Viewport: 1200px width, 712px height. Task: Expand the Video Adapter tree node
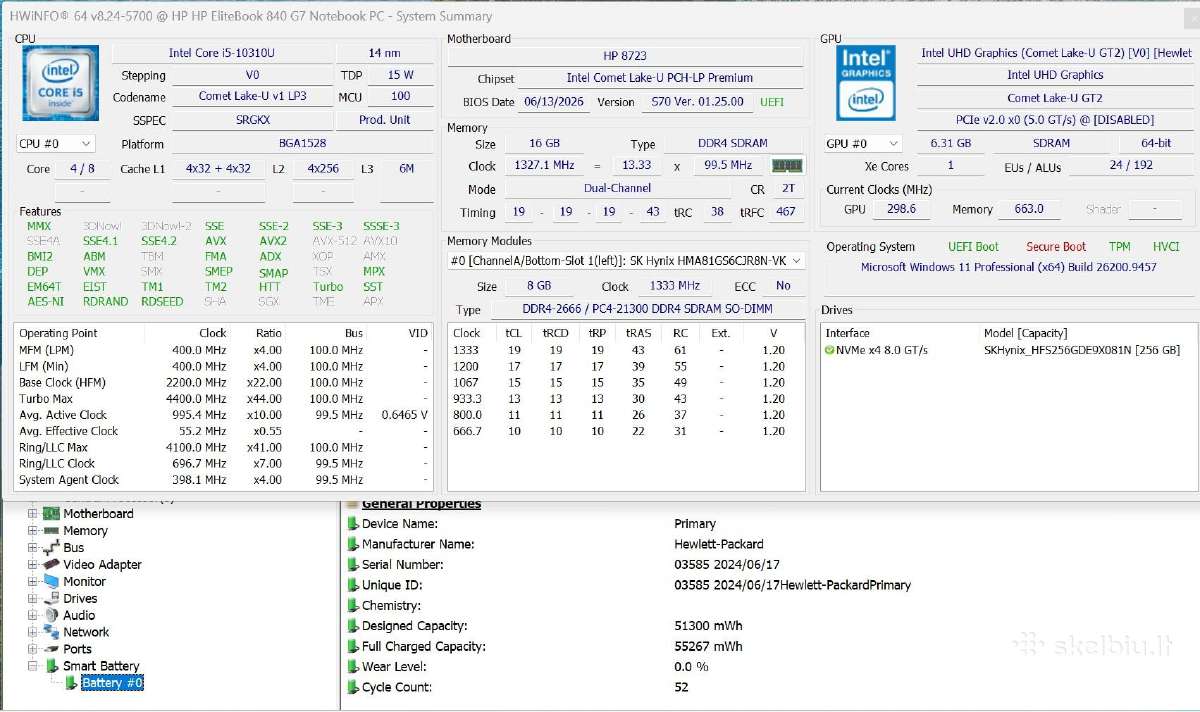coord(33,565)
